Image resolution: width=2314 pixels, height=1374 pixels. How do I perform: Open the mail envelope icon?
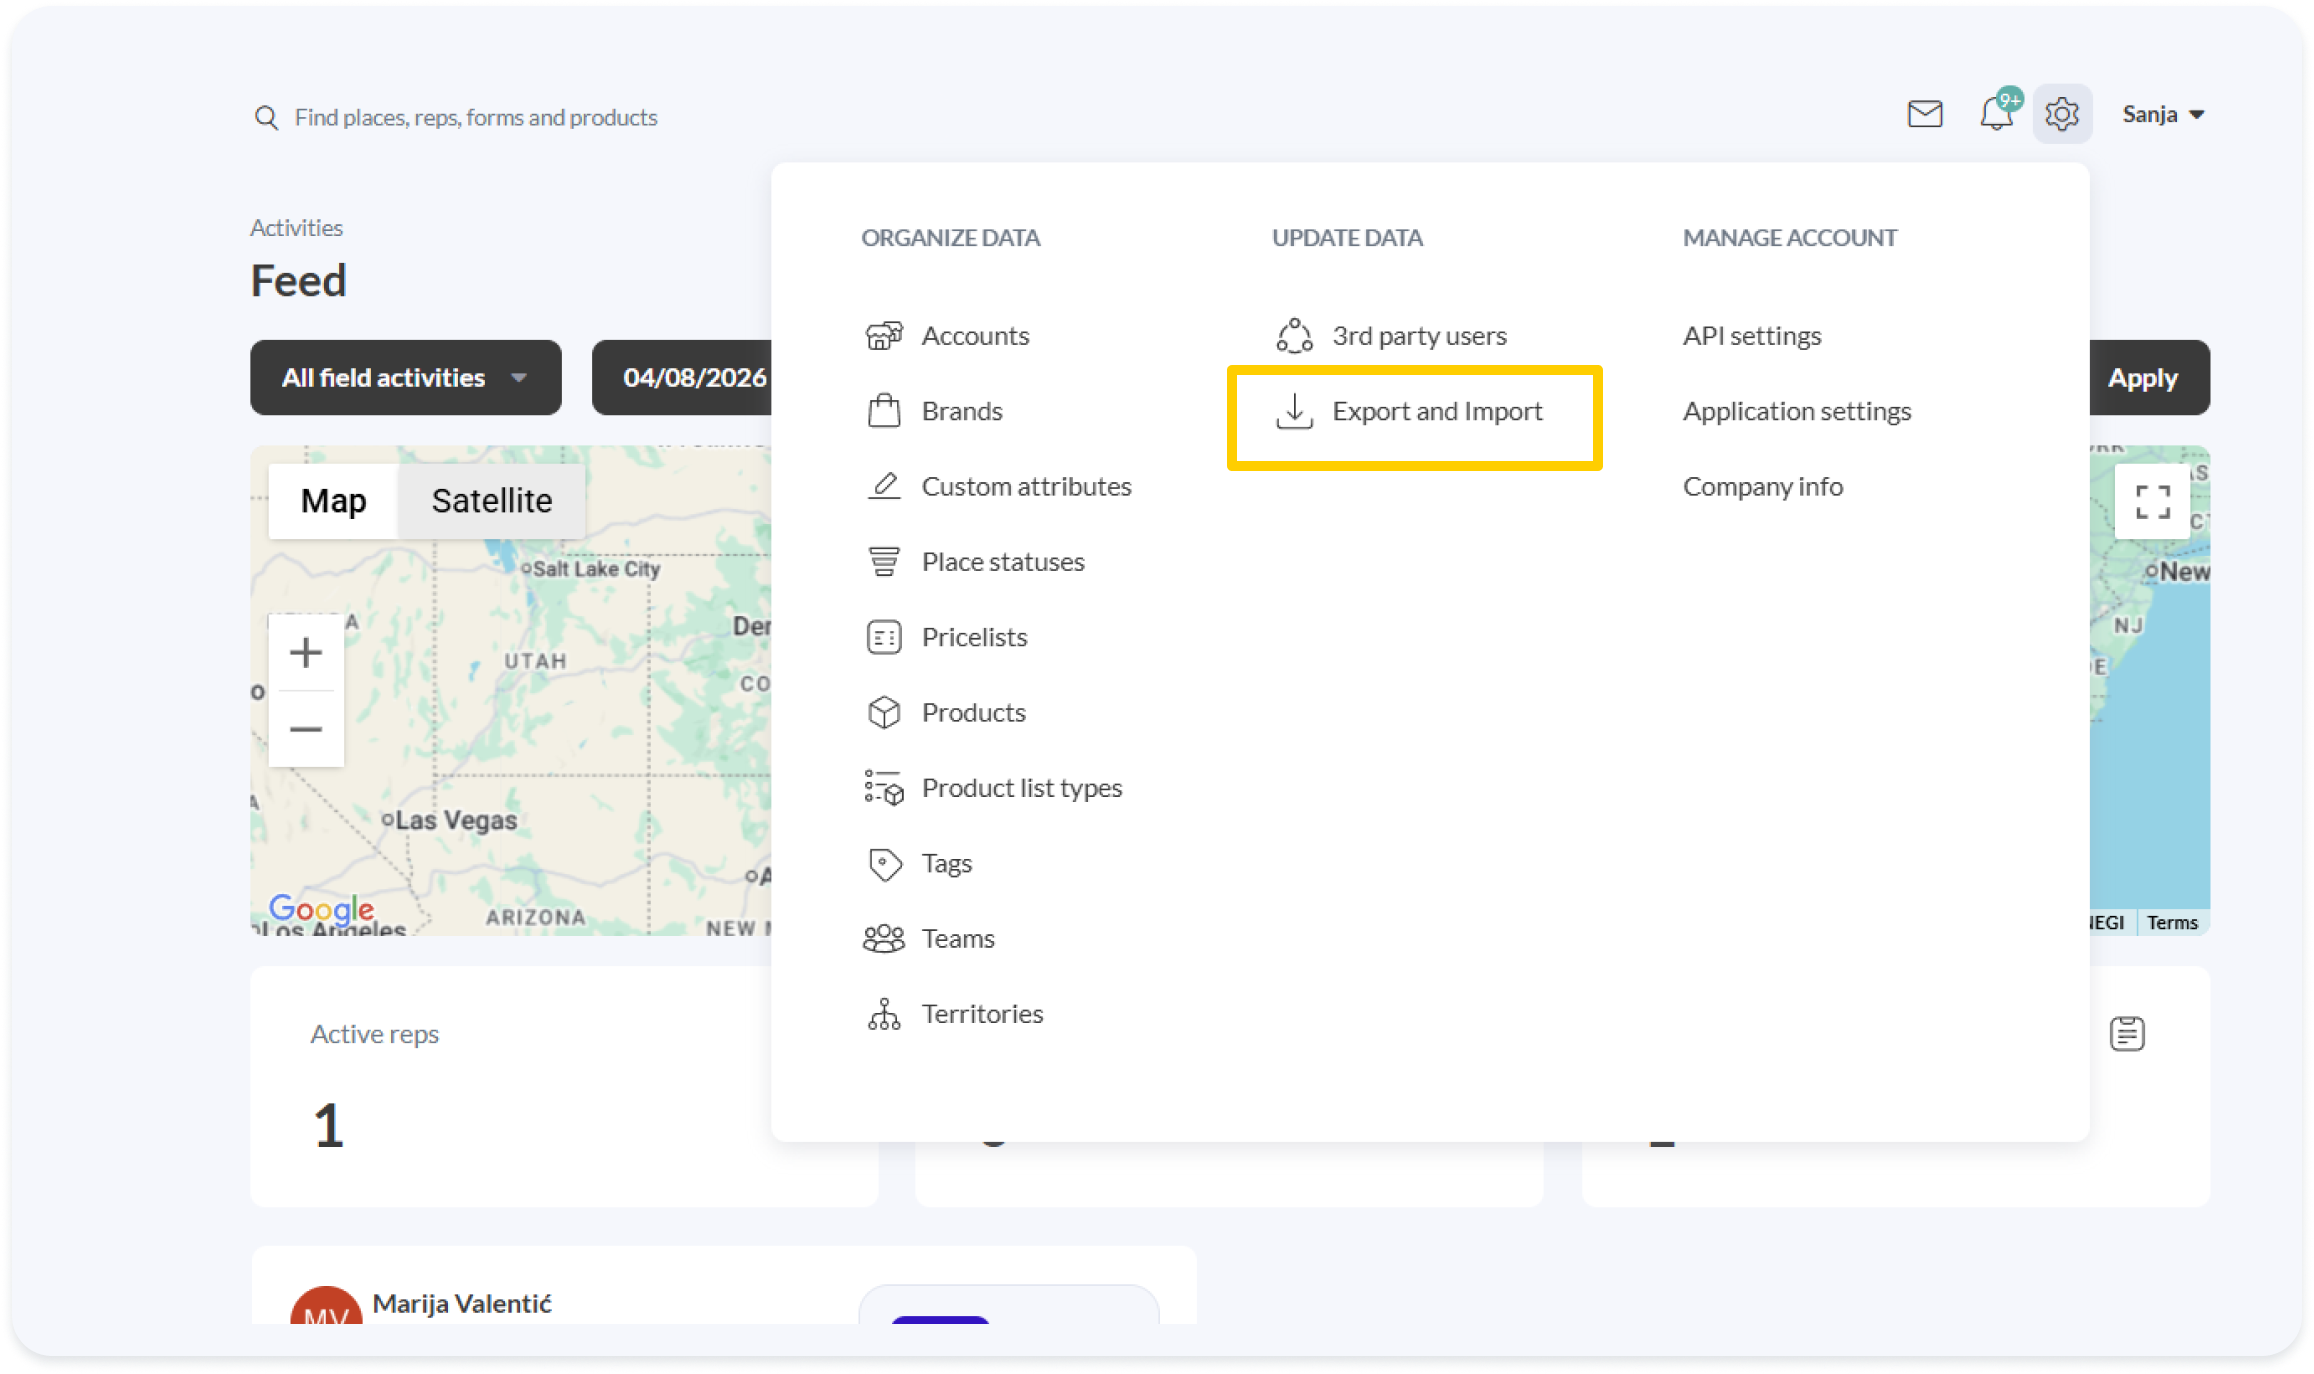coord(1924,114)
